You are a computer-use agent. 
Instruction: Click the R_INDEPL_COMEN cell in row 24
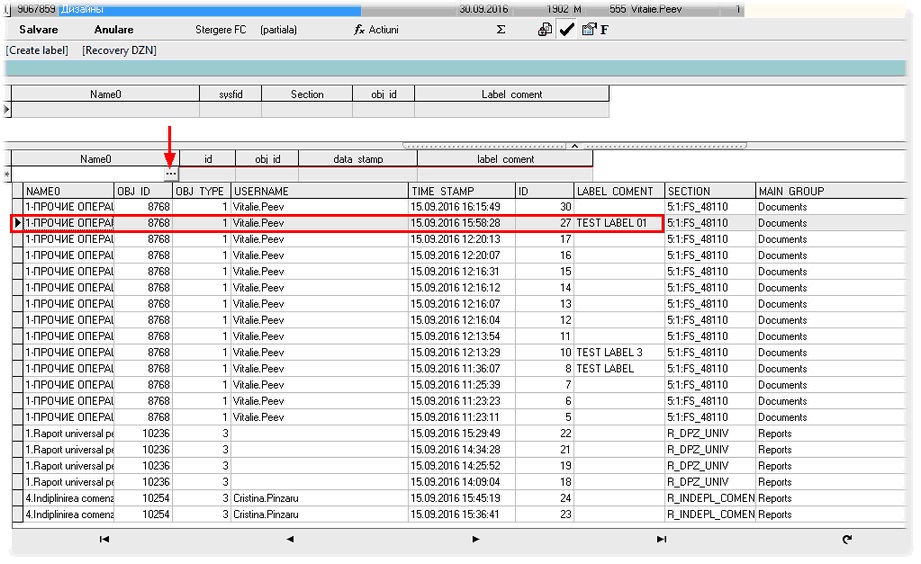coord(710,498)
